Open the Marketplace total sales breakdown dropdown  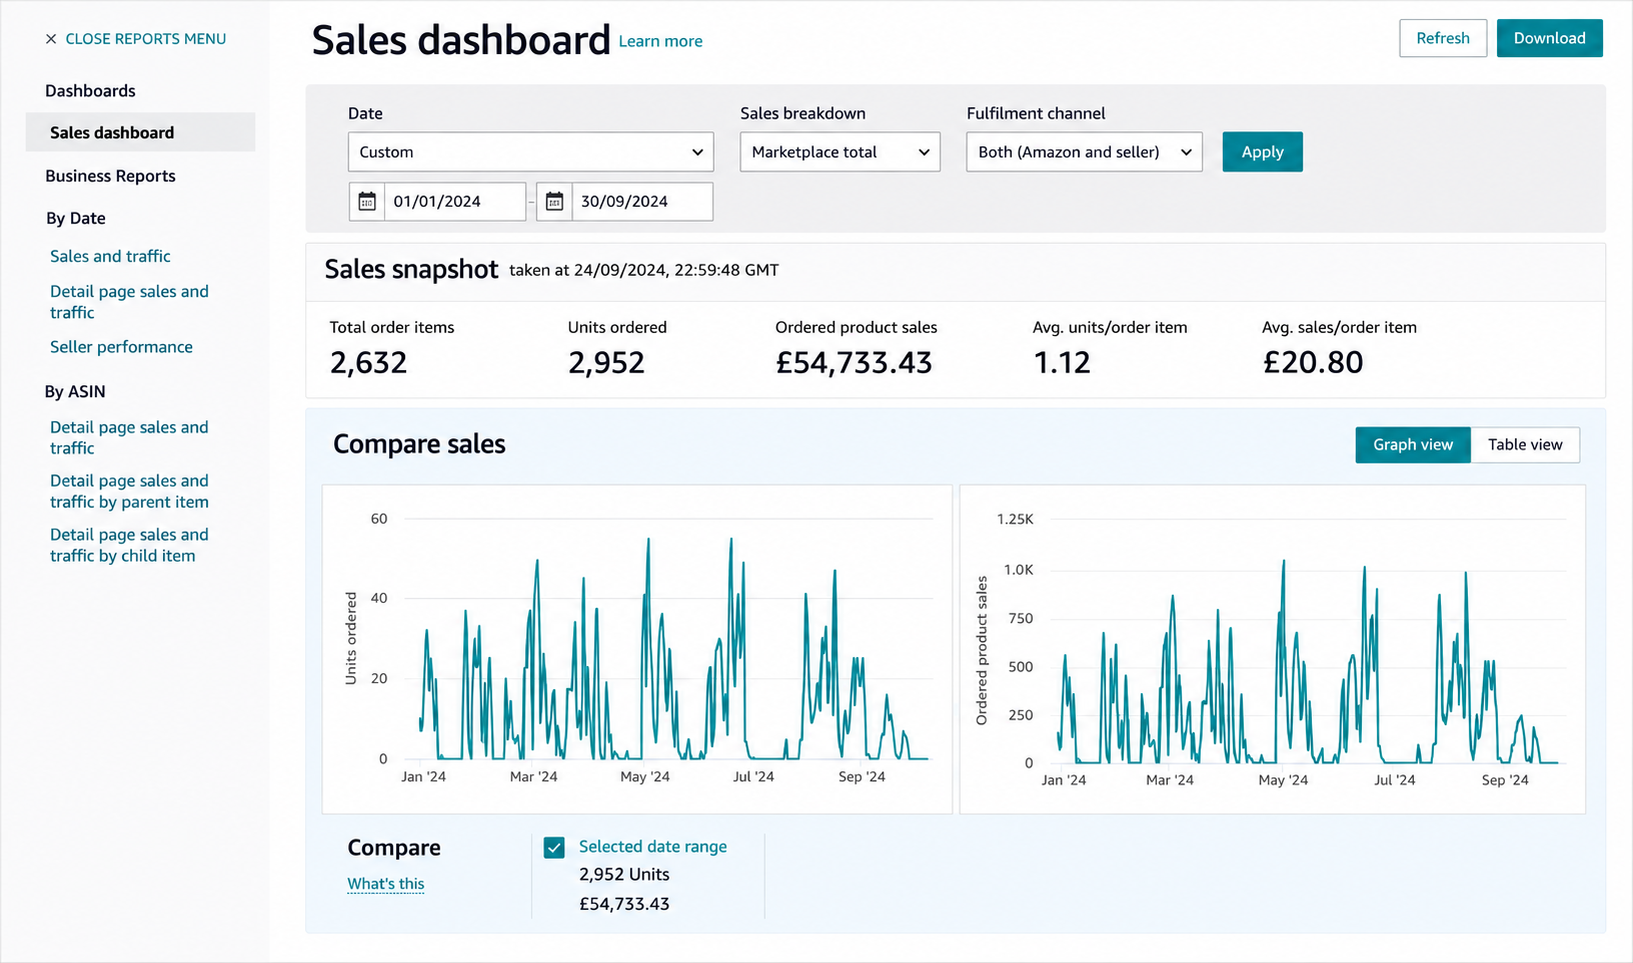point(840,152)
